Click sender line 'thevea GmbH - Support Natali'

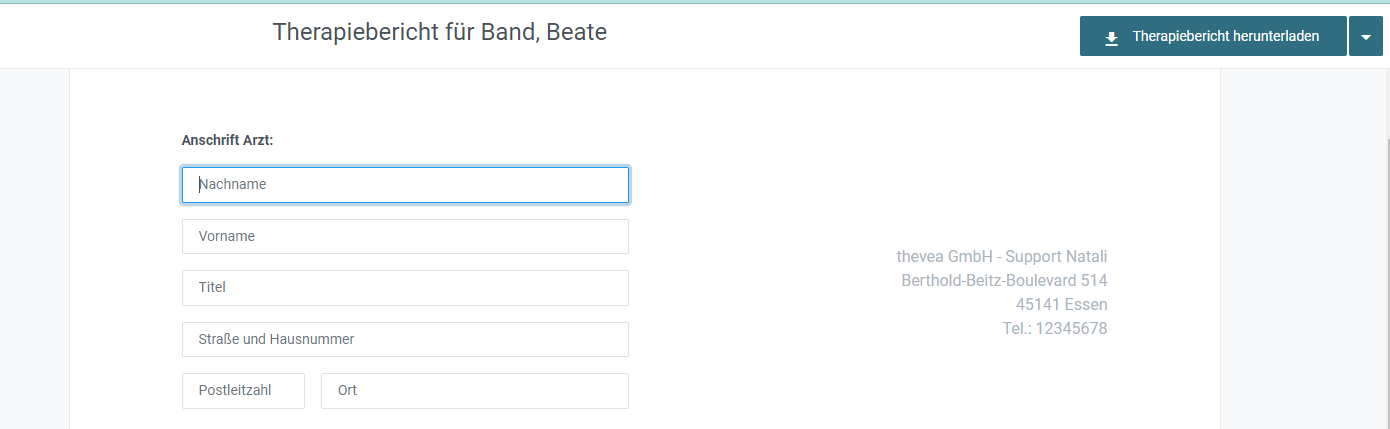(x=1002, y=256)
